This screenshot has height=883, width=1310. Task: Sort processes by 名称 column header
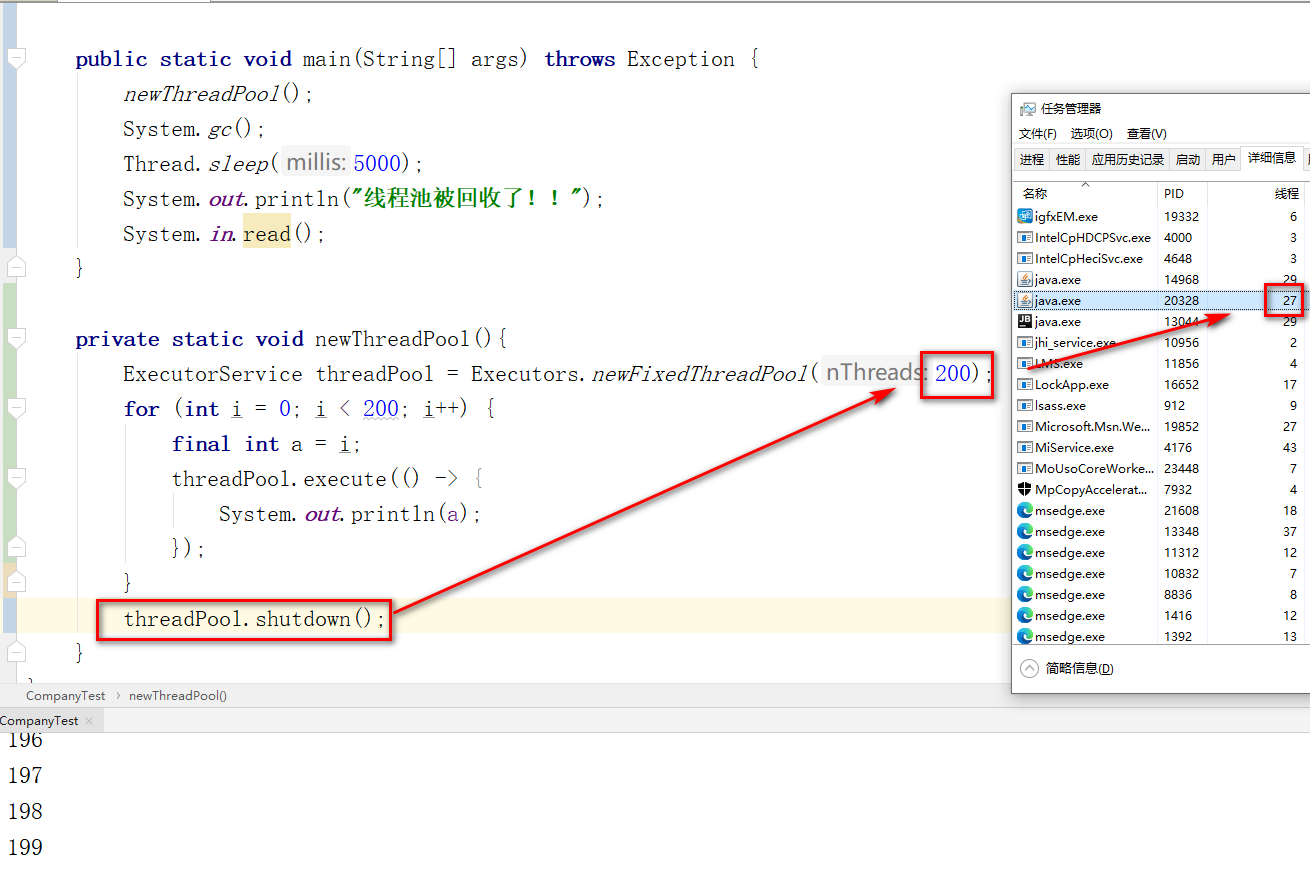[x=1086, y=193]
